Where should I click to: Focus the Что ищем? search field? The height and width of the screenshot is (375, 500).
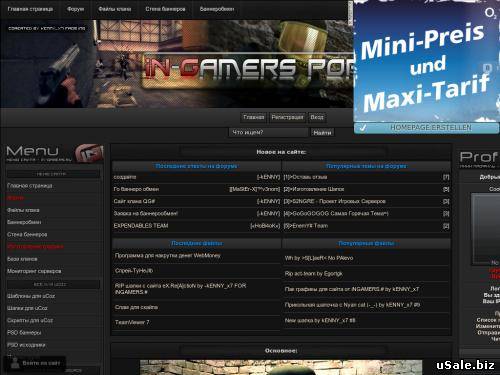coord(268,133)
